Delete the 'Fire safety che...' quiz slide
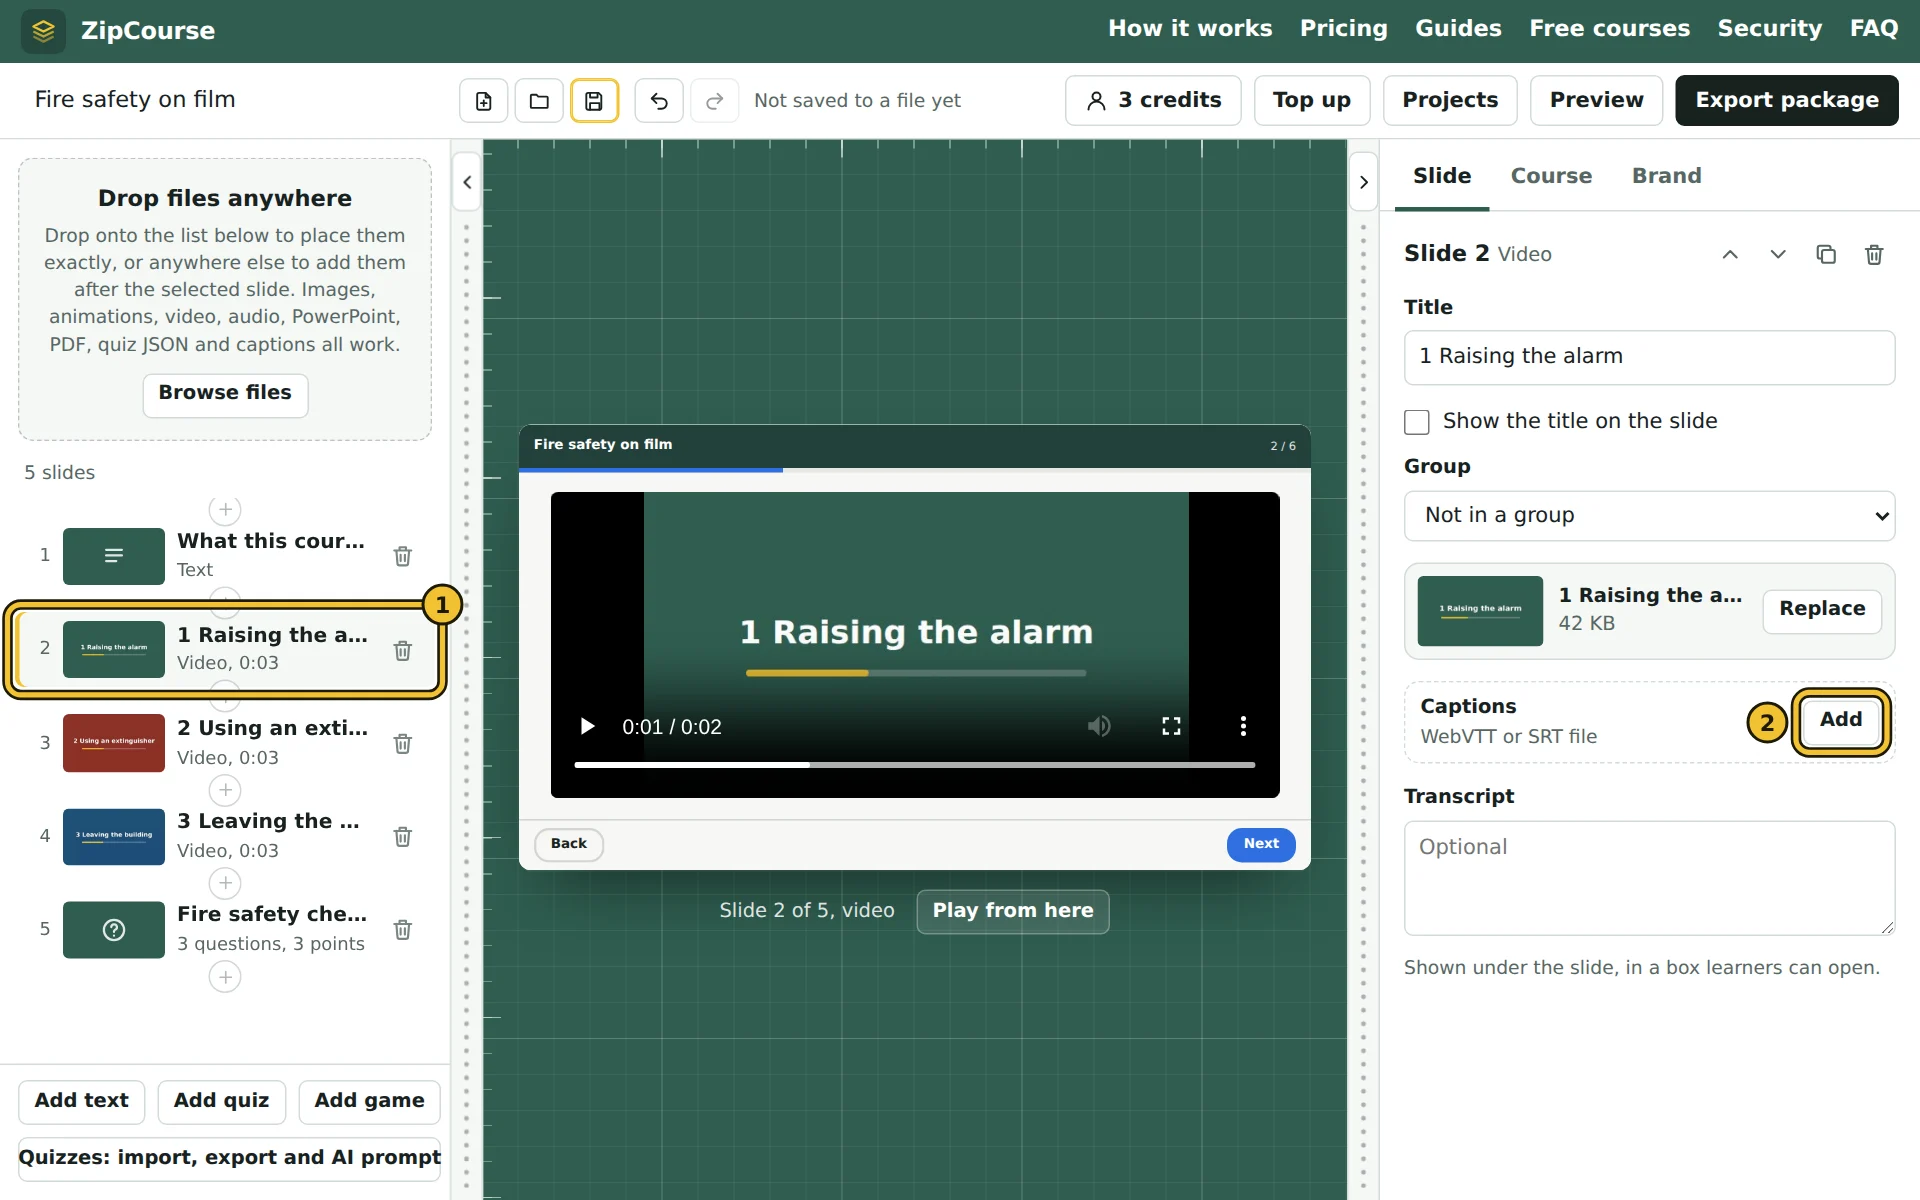Image resolution: width=1920 pixels, height=1200 pixels. coord(403,930)
